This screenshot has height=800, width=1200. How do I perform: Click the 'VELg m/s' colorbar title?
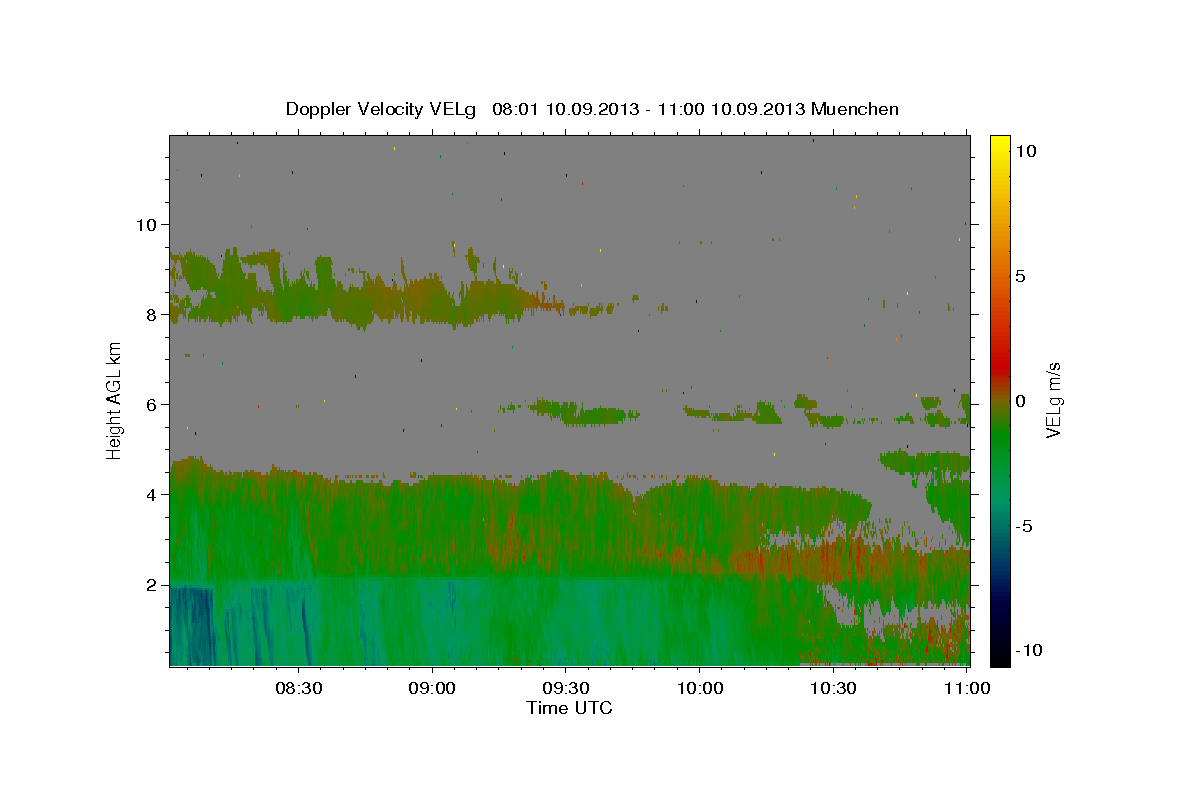(1054, 400)
